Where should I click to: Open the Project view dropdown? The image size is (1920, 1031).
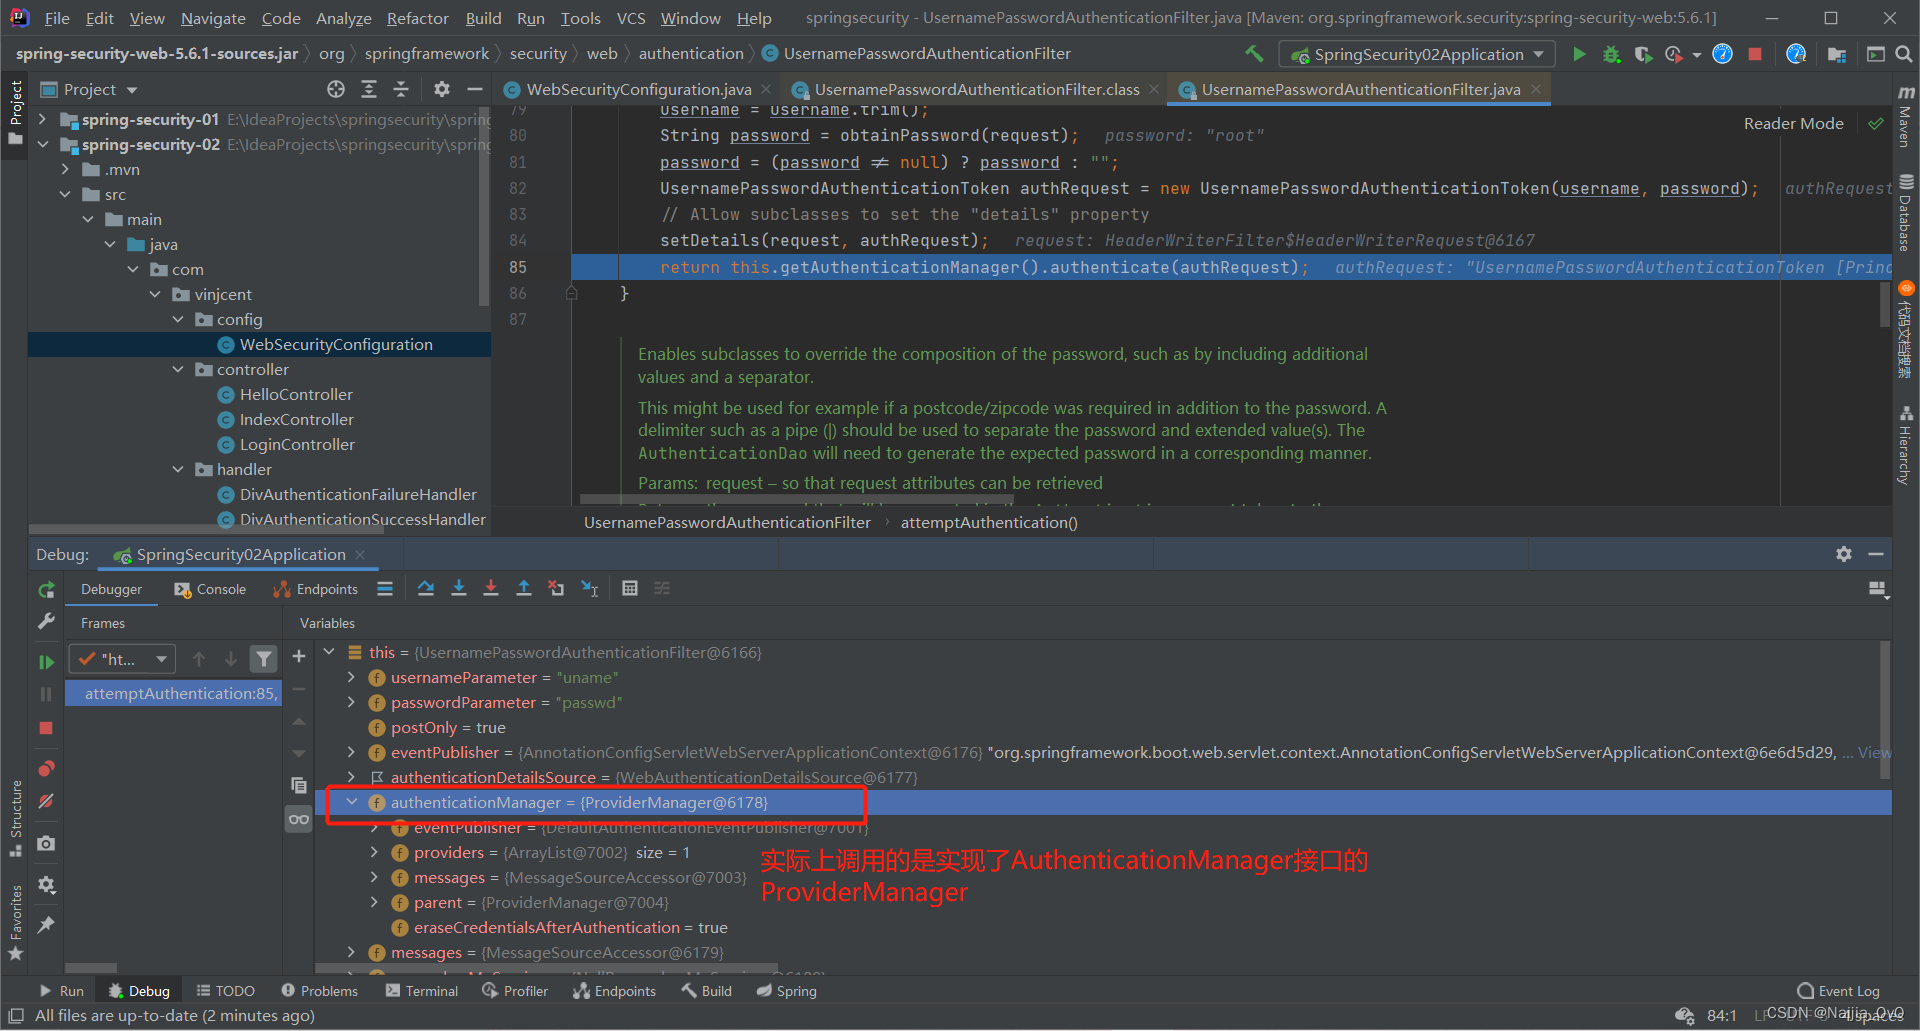click(x=89, y=89)
